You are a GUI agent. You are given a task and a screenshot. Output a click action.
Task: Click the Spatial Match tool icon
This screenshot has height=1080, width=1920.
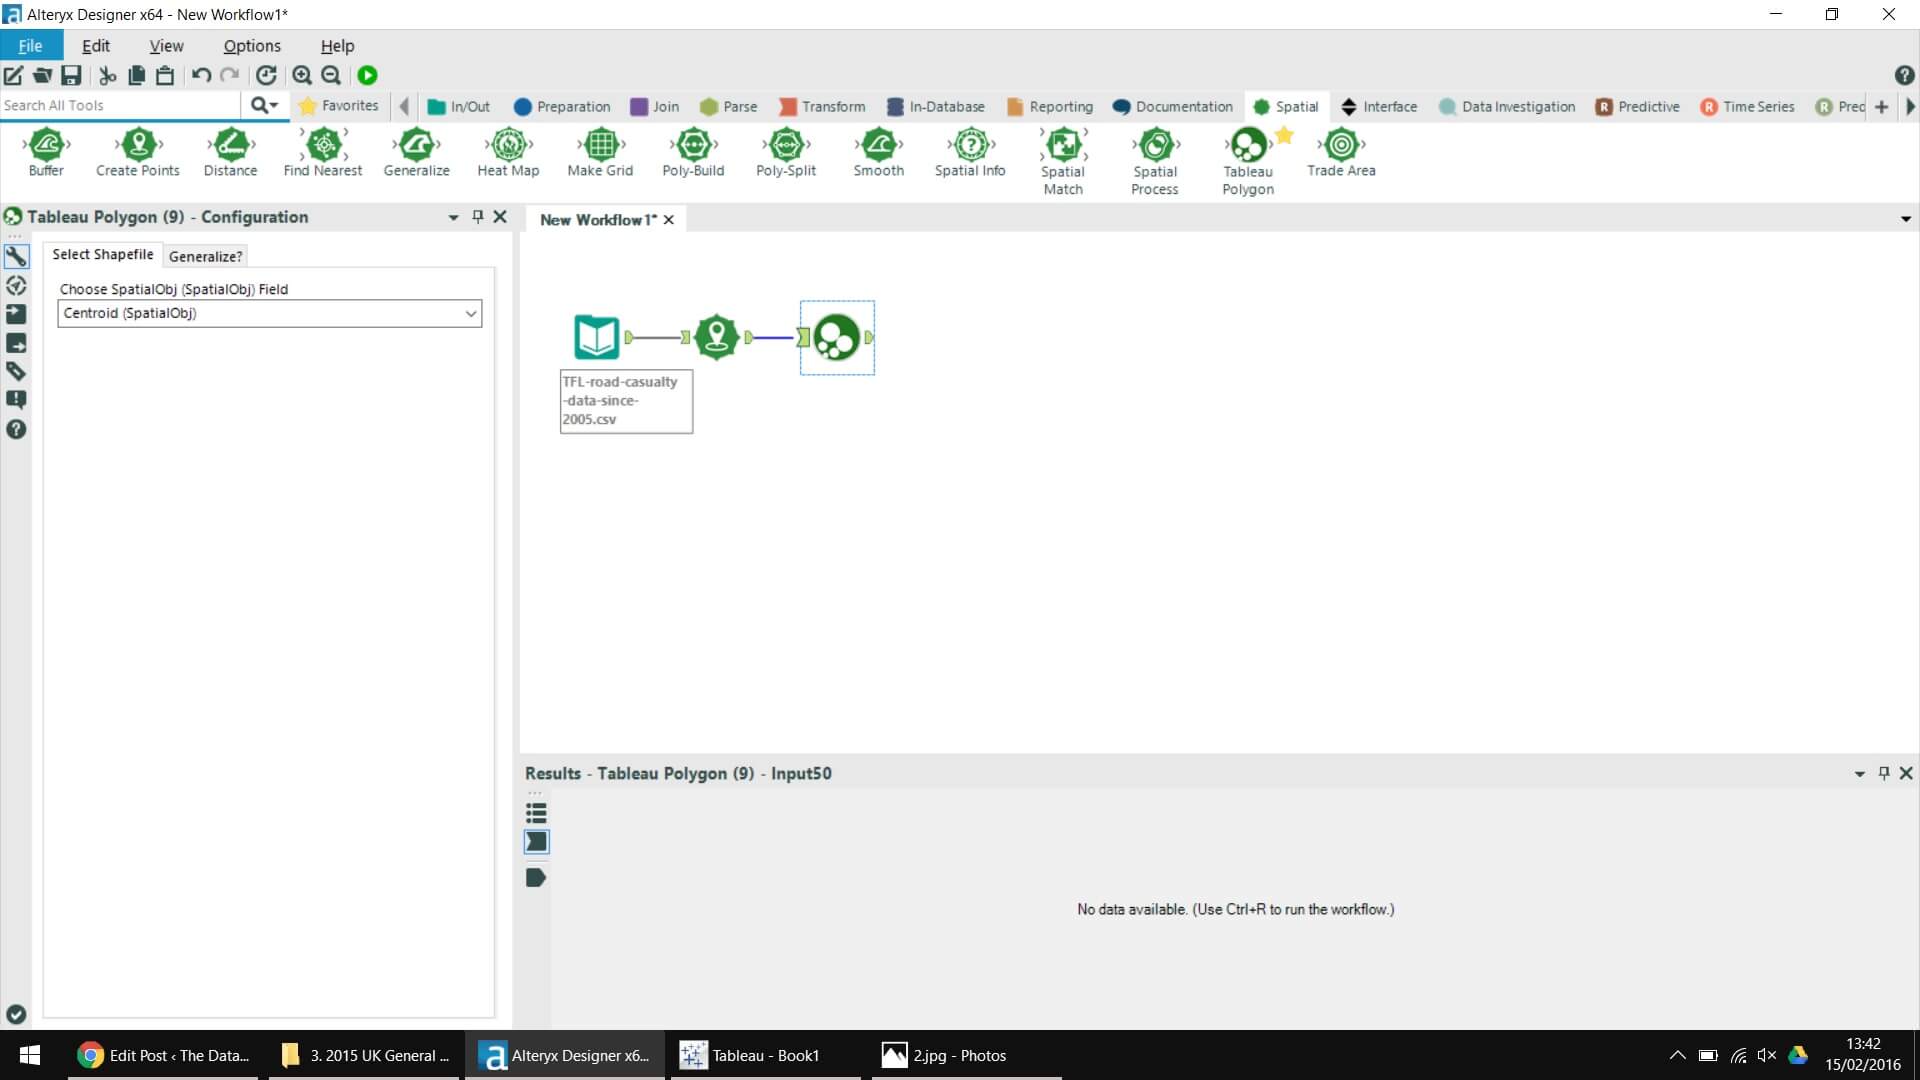point(1063,146)
